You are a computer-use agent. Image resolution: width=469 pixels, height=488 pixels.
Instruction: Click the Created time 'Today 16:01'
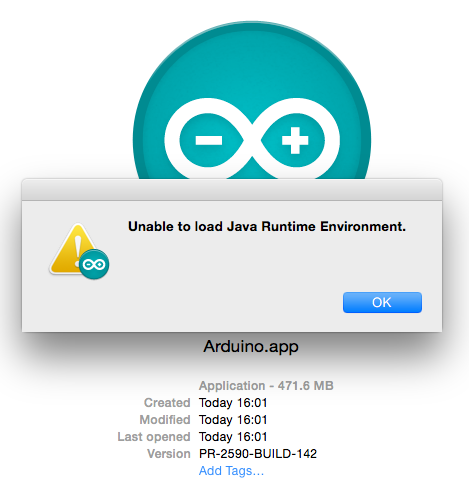point(233,403)
